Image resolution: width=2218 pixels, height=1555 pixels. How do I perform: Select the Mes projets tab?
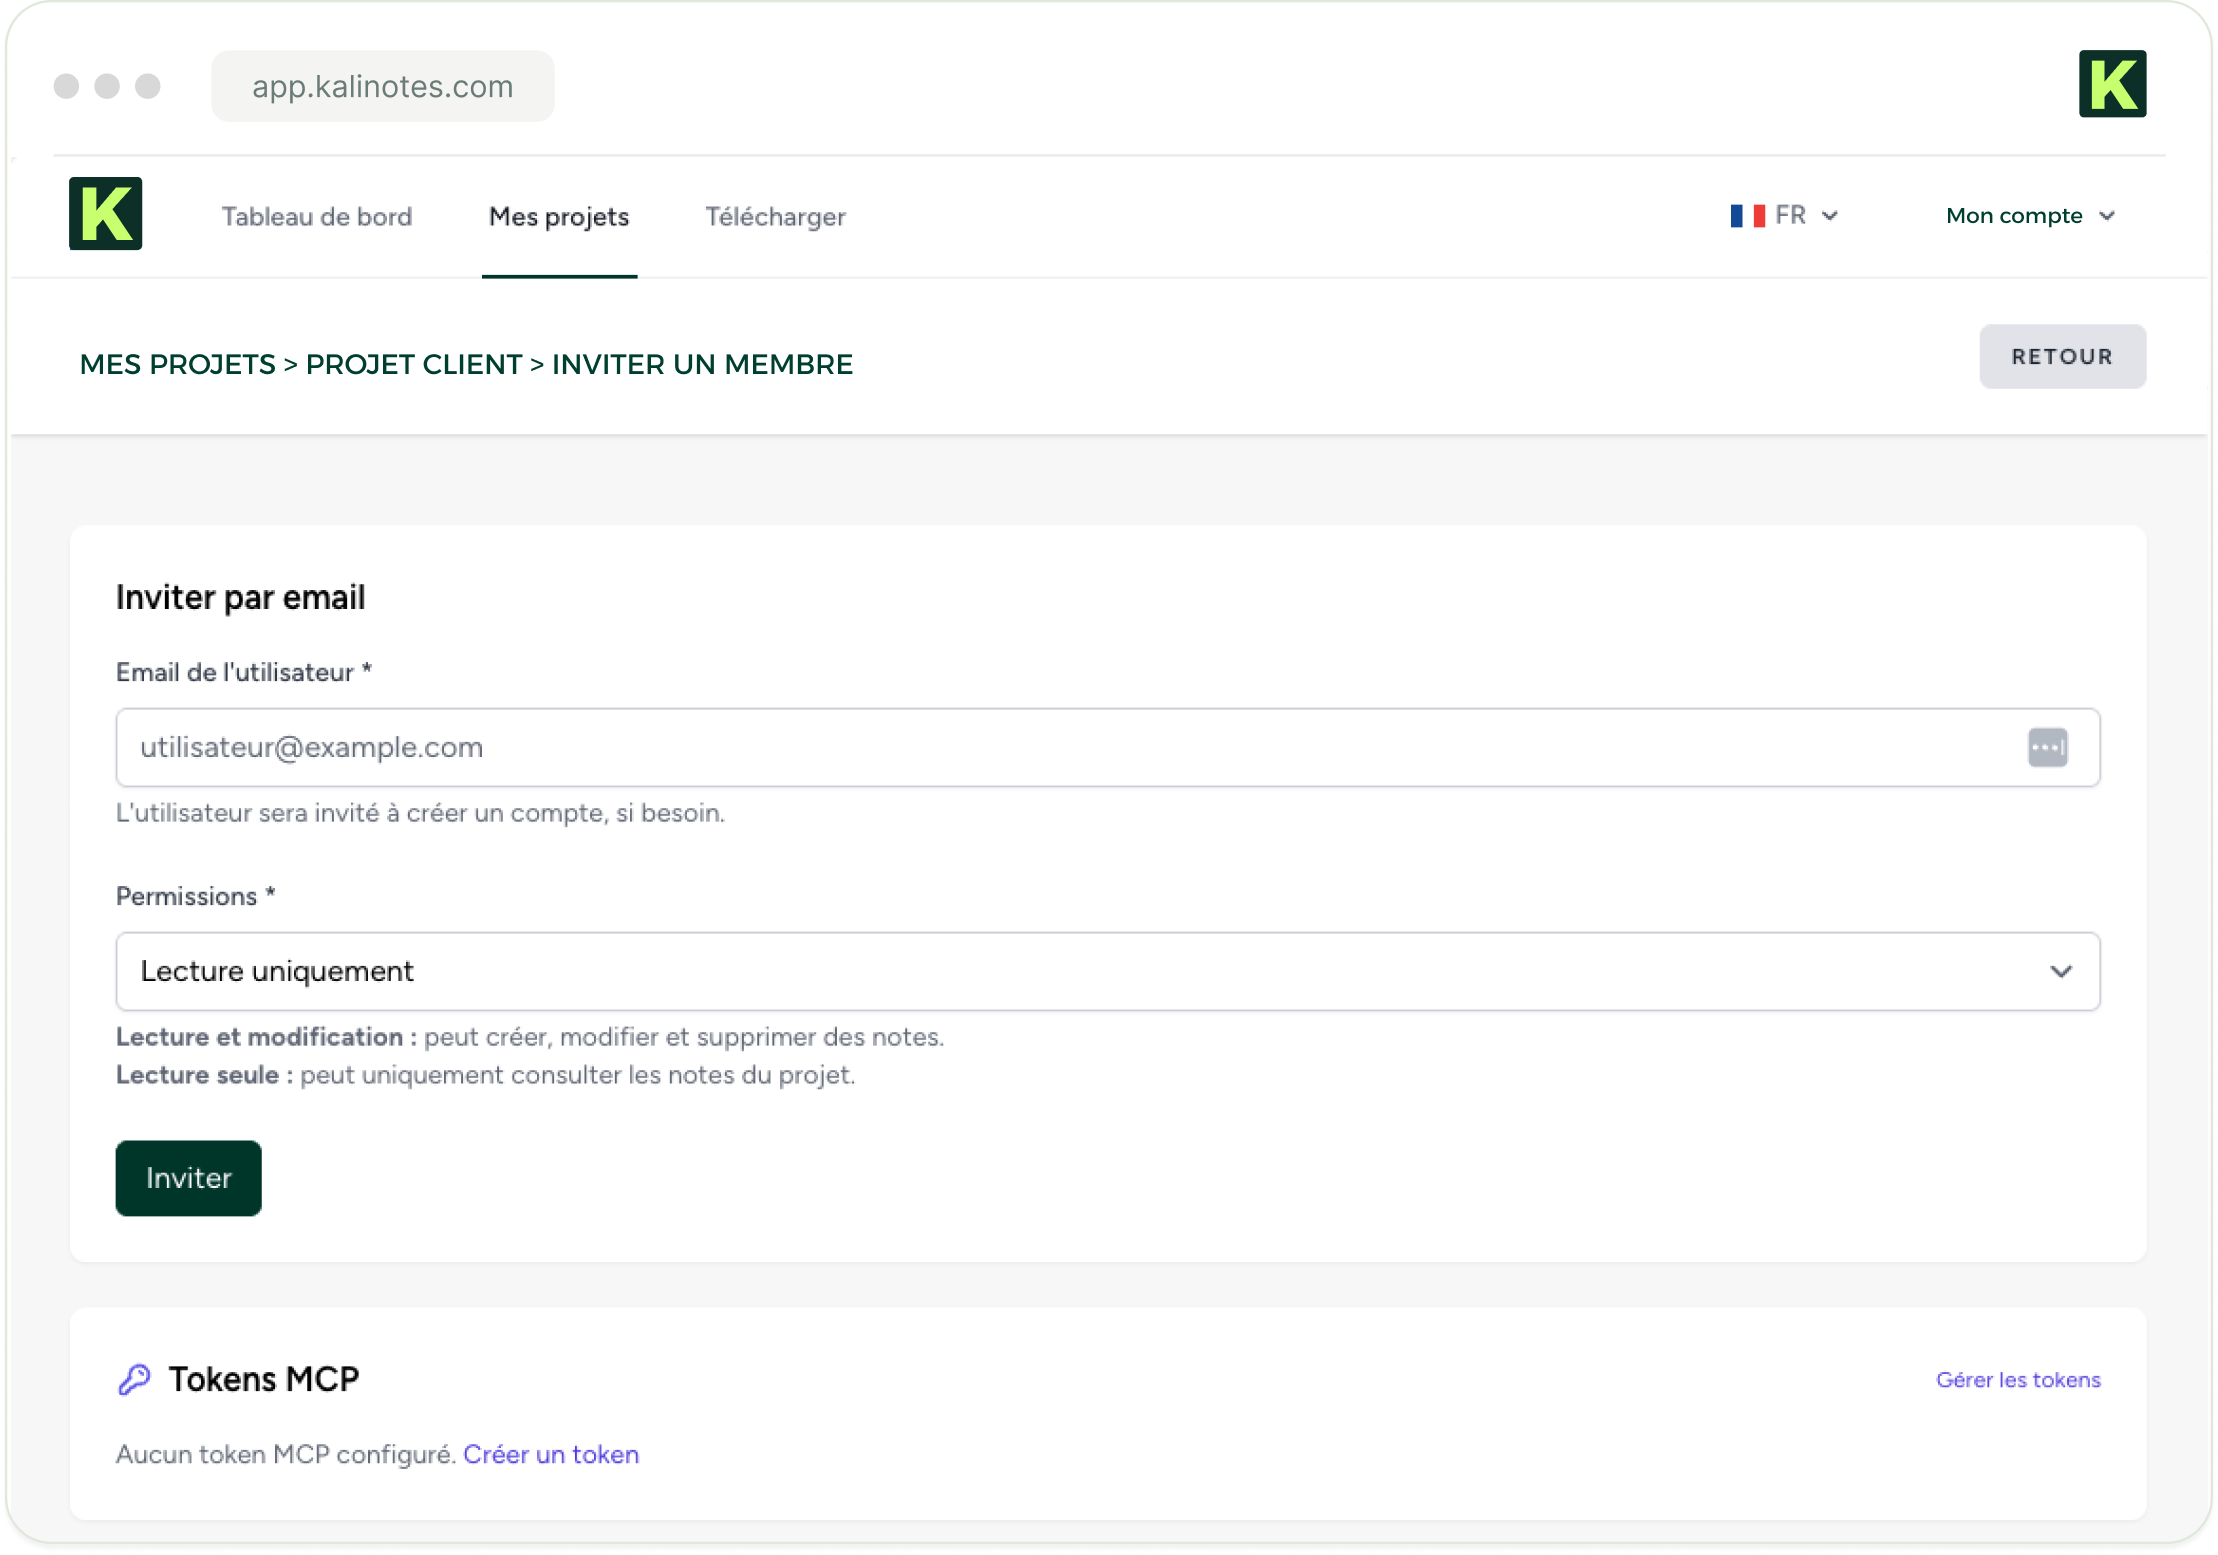tap(559, 217)
